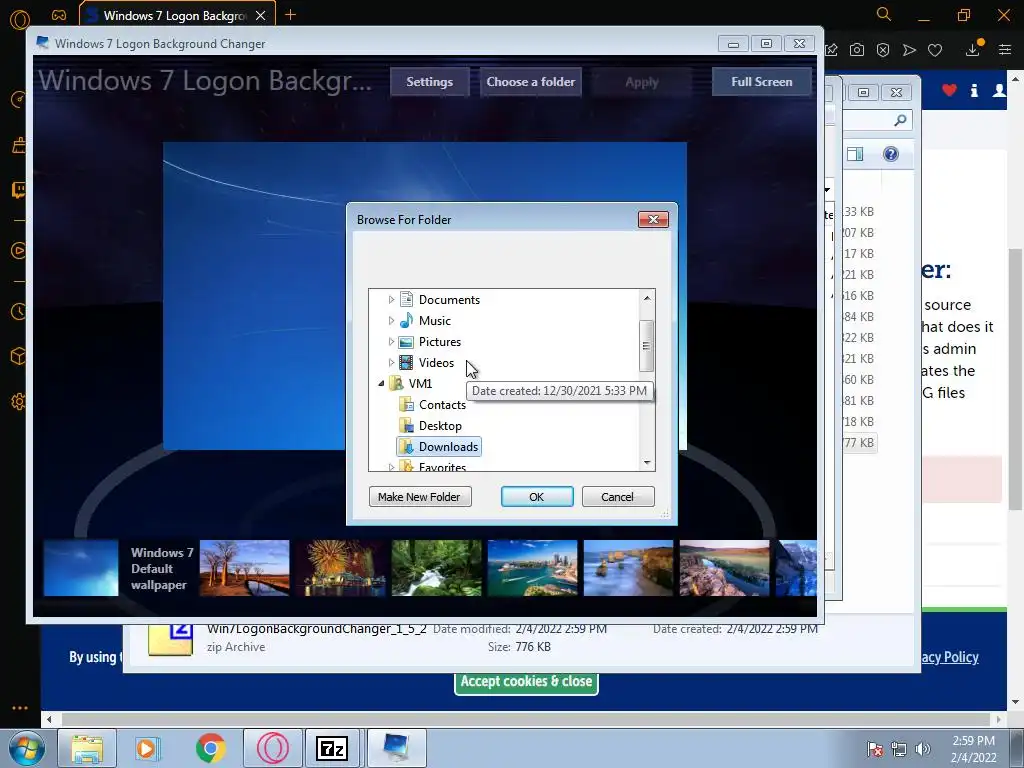Choose the baobab trees wallpaper thumbnail
Image resolution: width=1024 pixels, height=768 pixels.
click(x=244, y=568)
